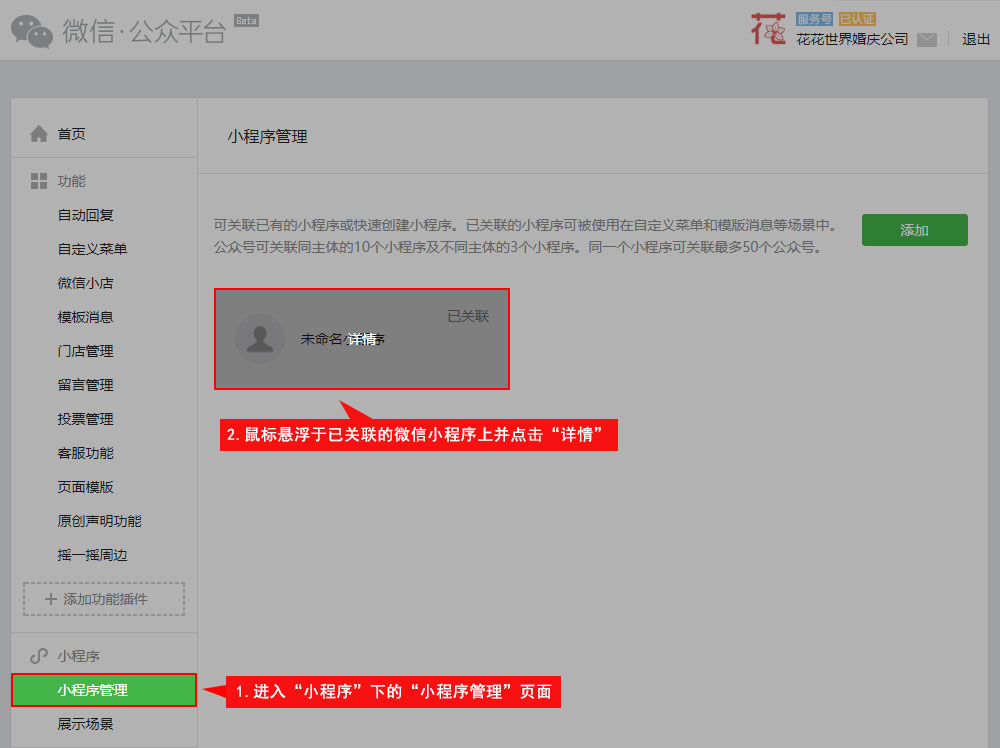
Task: Open the mail envelope icon
Action: (x=927, y=40)
